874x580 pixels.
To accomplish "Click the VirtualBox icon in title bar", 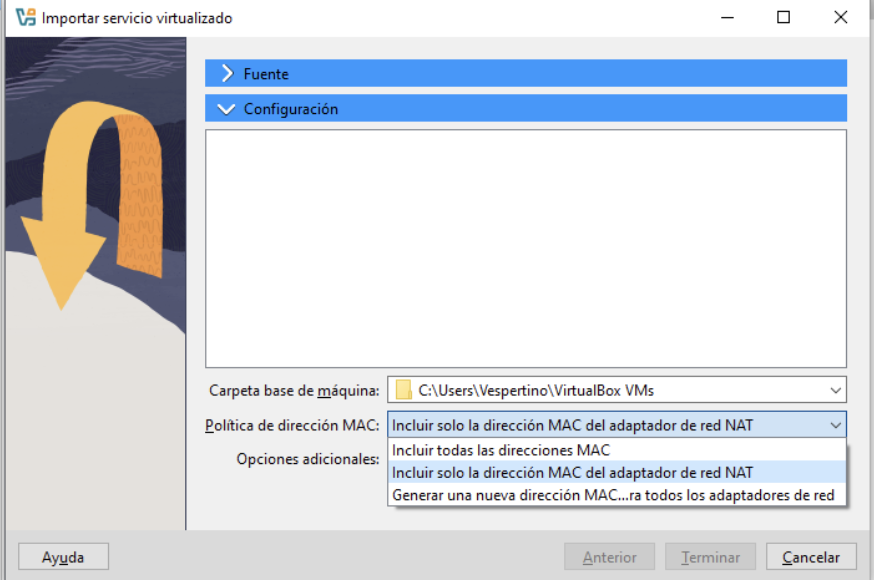I will 26,17.
